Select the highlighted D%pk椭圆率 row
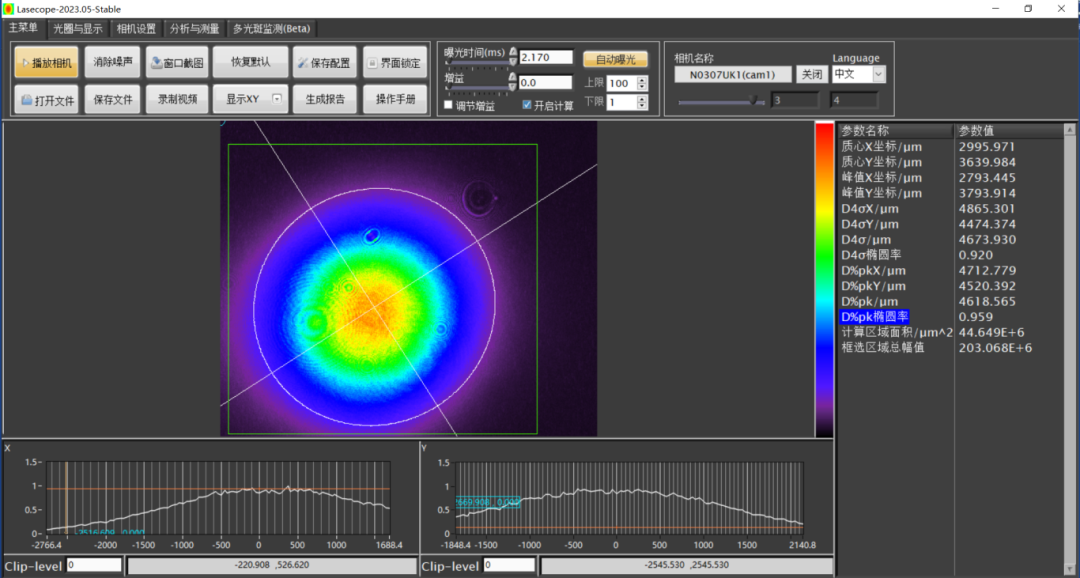 951,317
